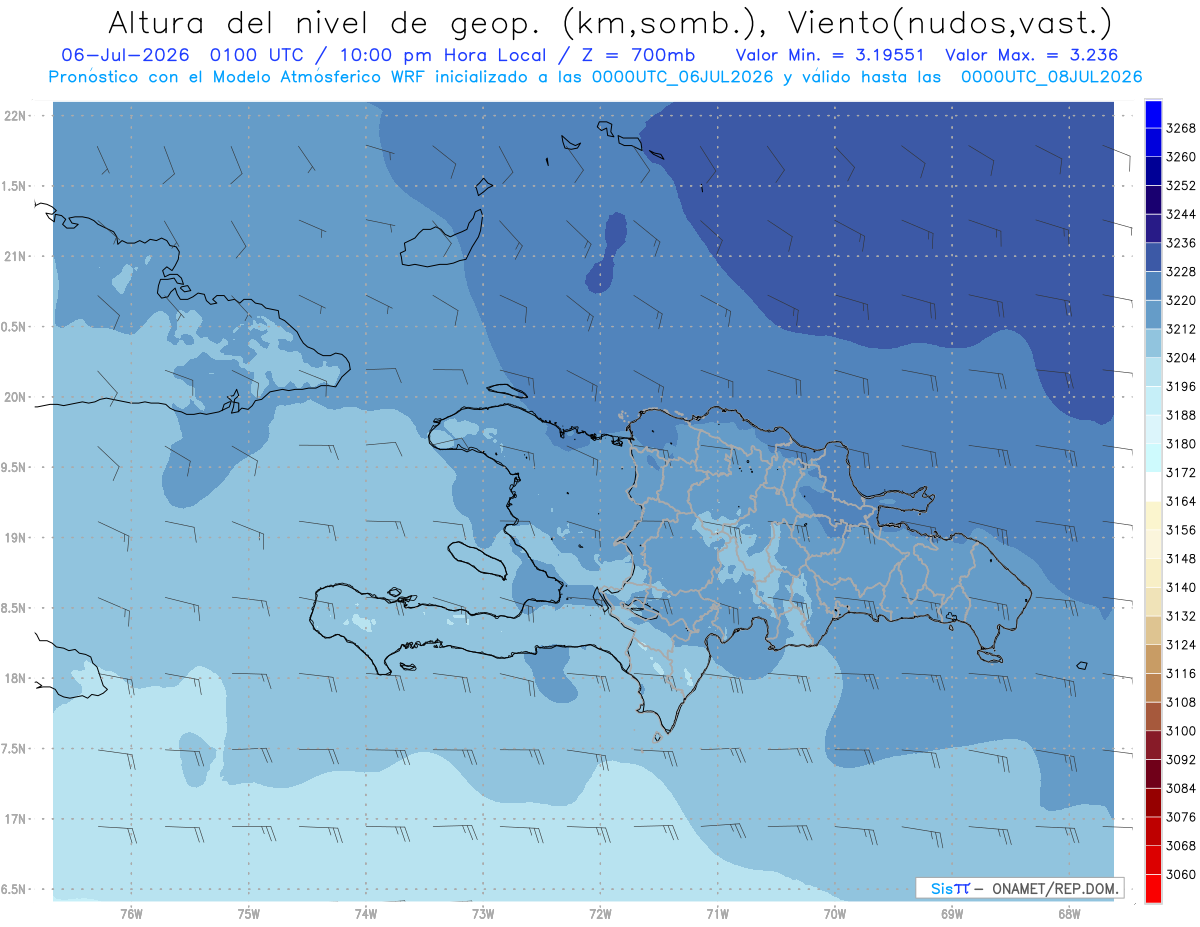Click the '3268' color scale label
The image size is (1200, 927).
pyautogui.click(x=1181, y=129)
